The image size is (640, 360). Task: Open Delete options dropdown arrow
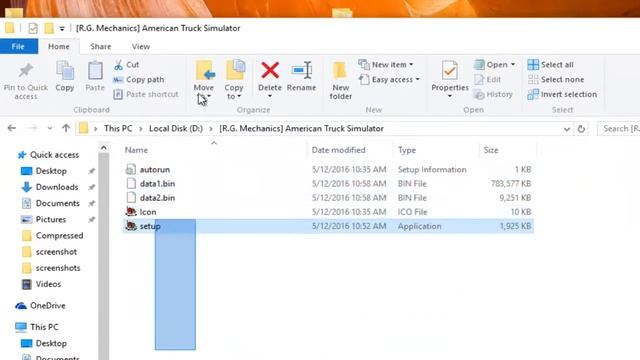tap(270, 97)
